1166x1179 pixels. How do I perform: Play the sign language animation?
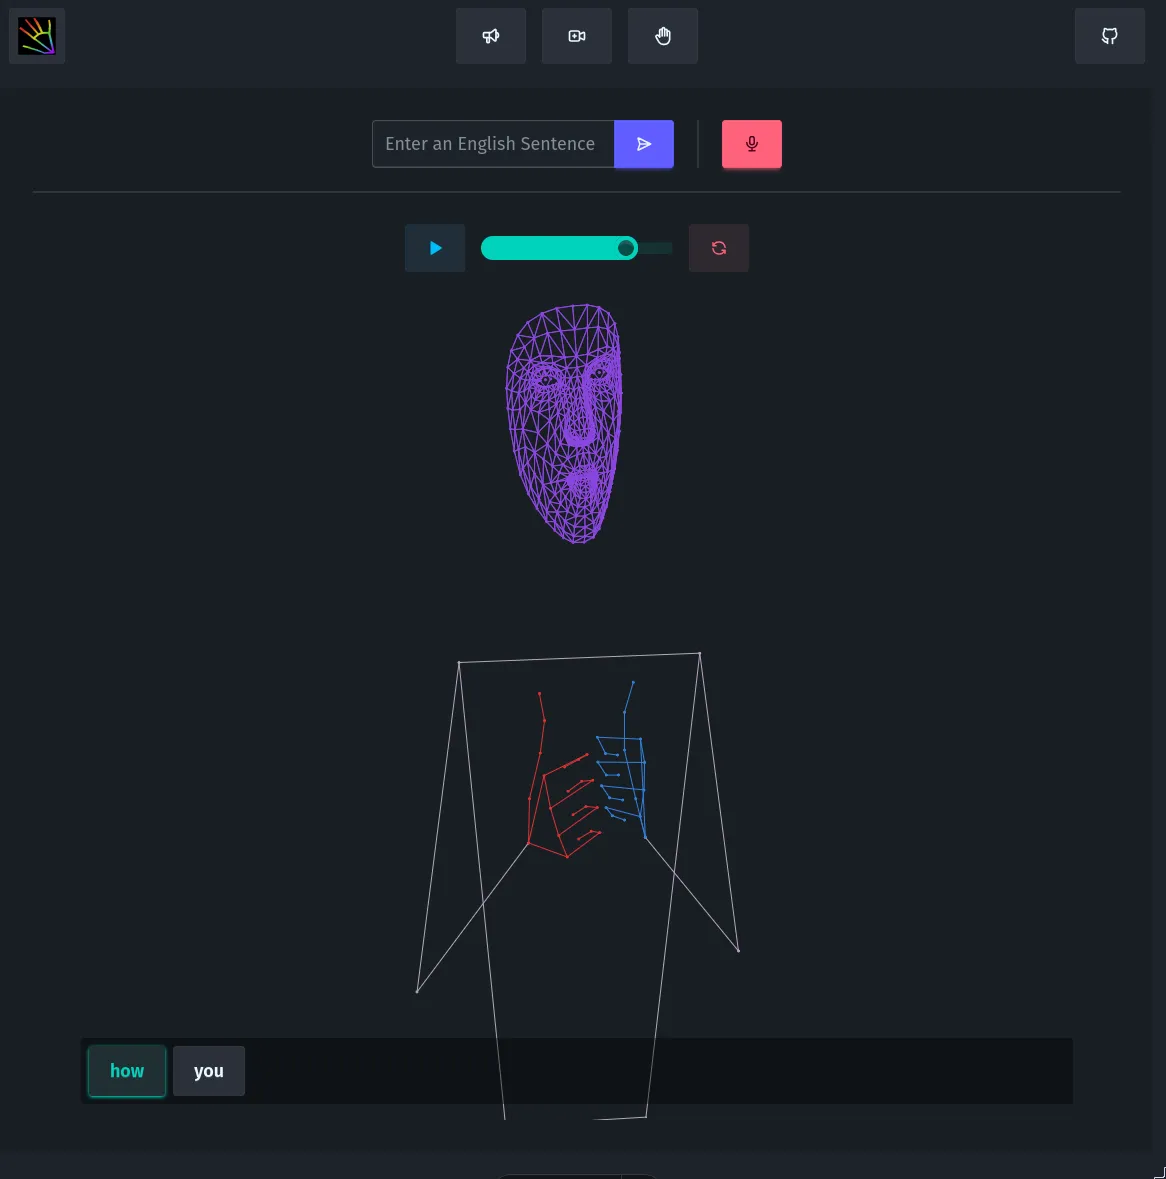435,248
